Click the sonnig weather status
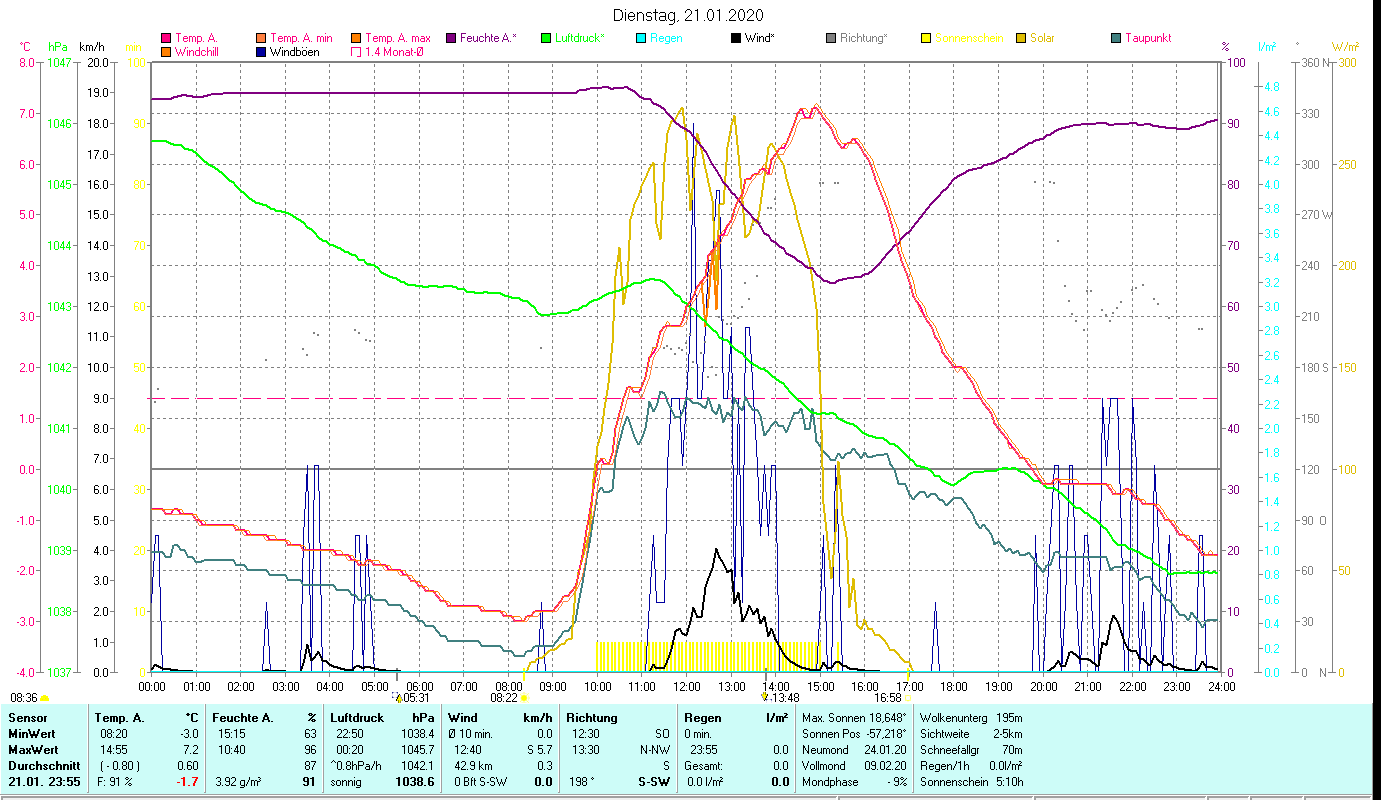The height and width of the screenshot is (800, 1381). coord(347,782)
